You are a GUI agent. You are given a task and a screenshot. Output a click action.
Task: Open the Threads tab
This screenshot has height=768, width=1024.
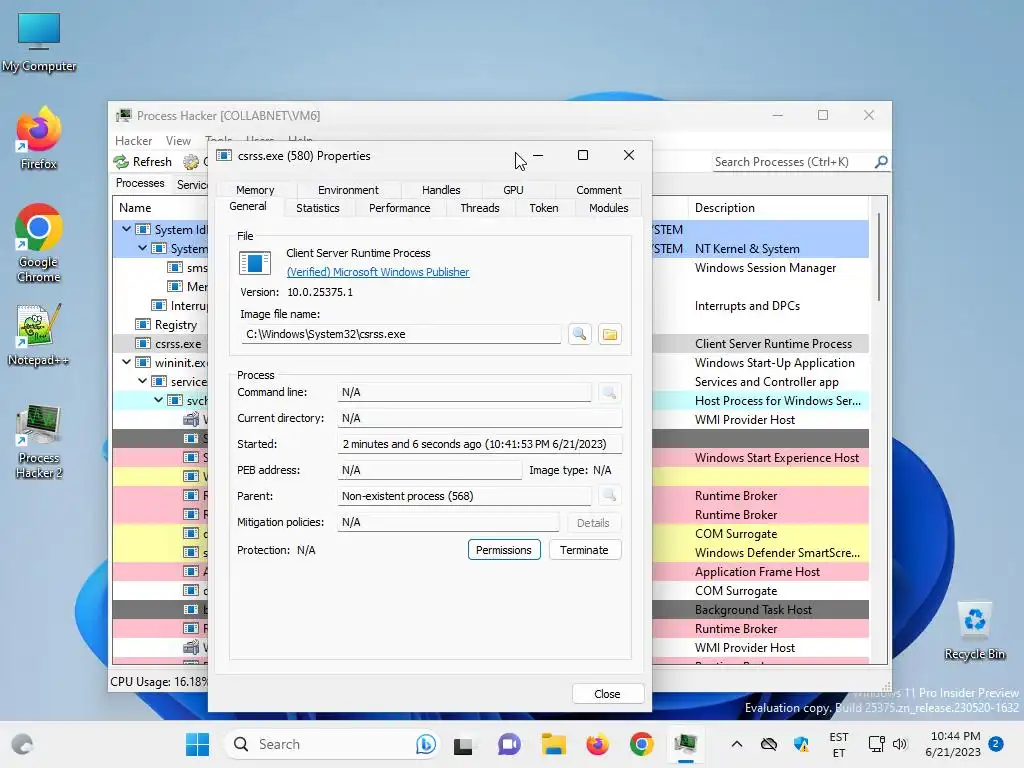(x=480, y=208)
